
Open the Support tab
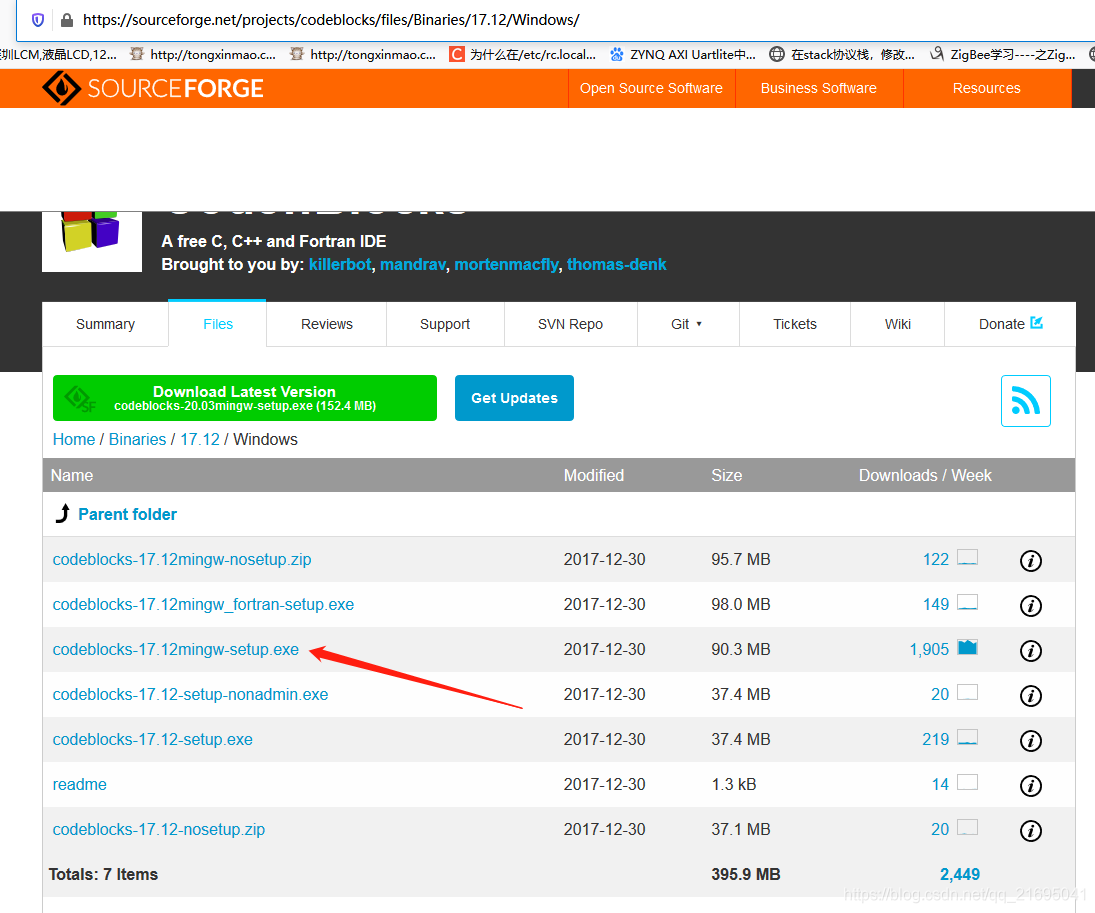pyautogui.click(x=445, y=324)
